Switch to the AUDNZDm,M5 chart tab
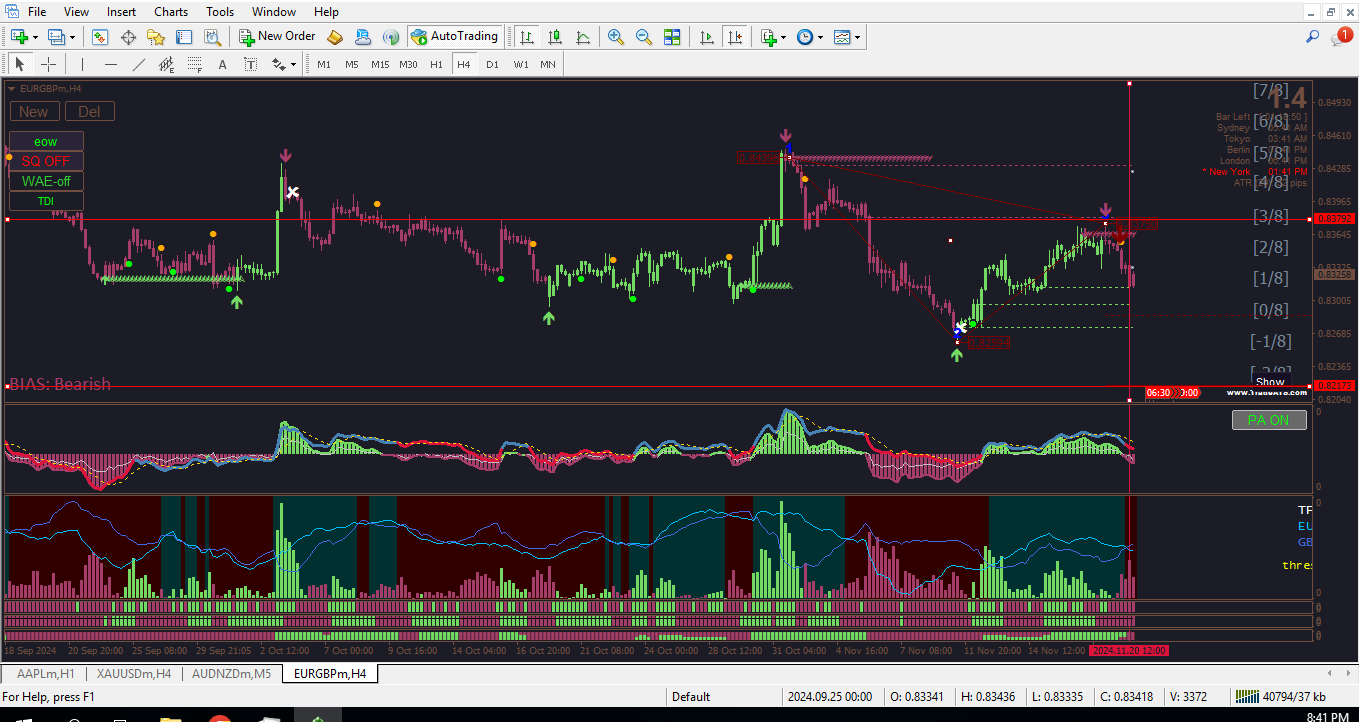 pos(232,674)
